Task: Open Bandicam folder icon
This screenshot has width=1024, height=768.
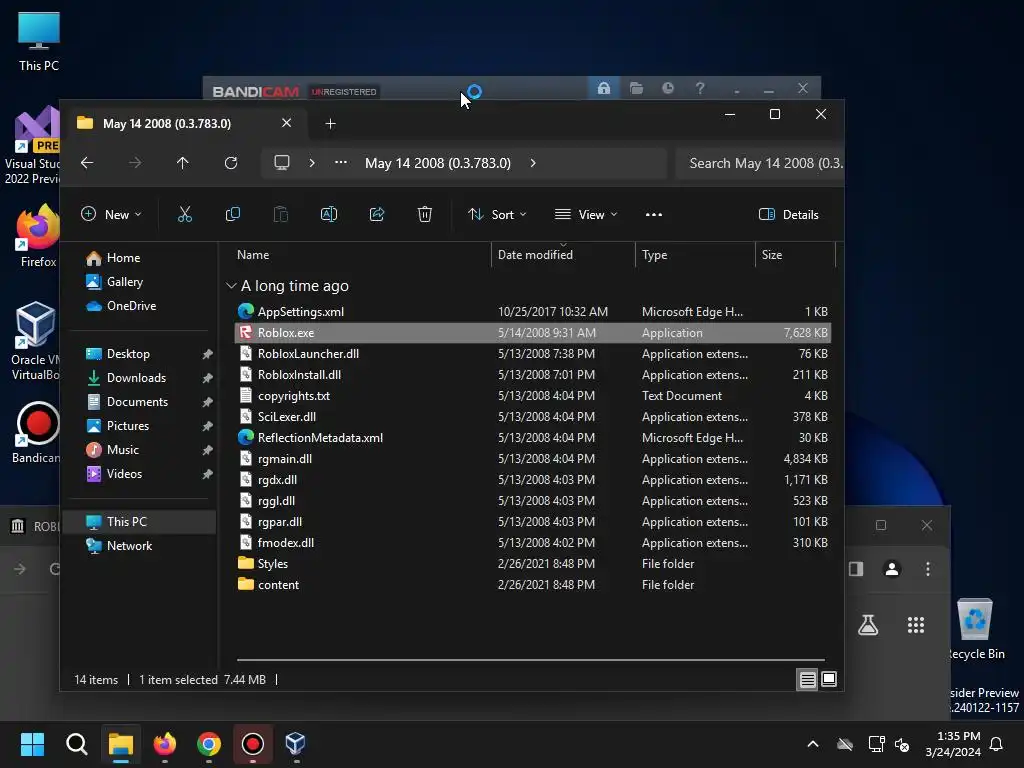Action: coord(636,88)
